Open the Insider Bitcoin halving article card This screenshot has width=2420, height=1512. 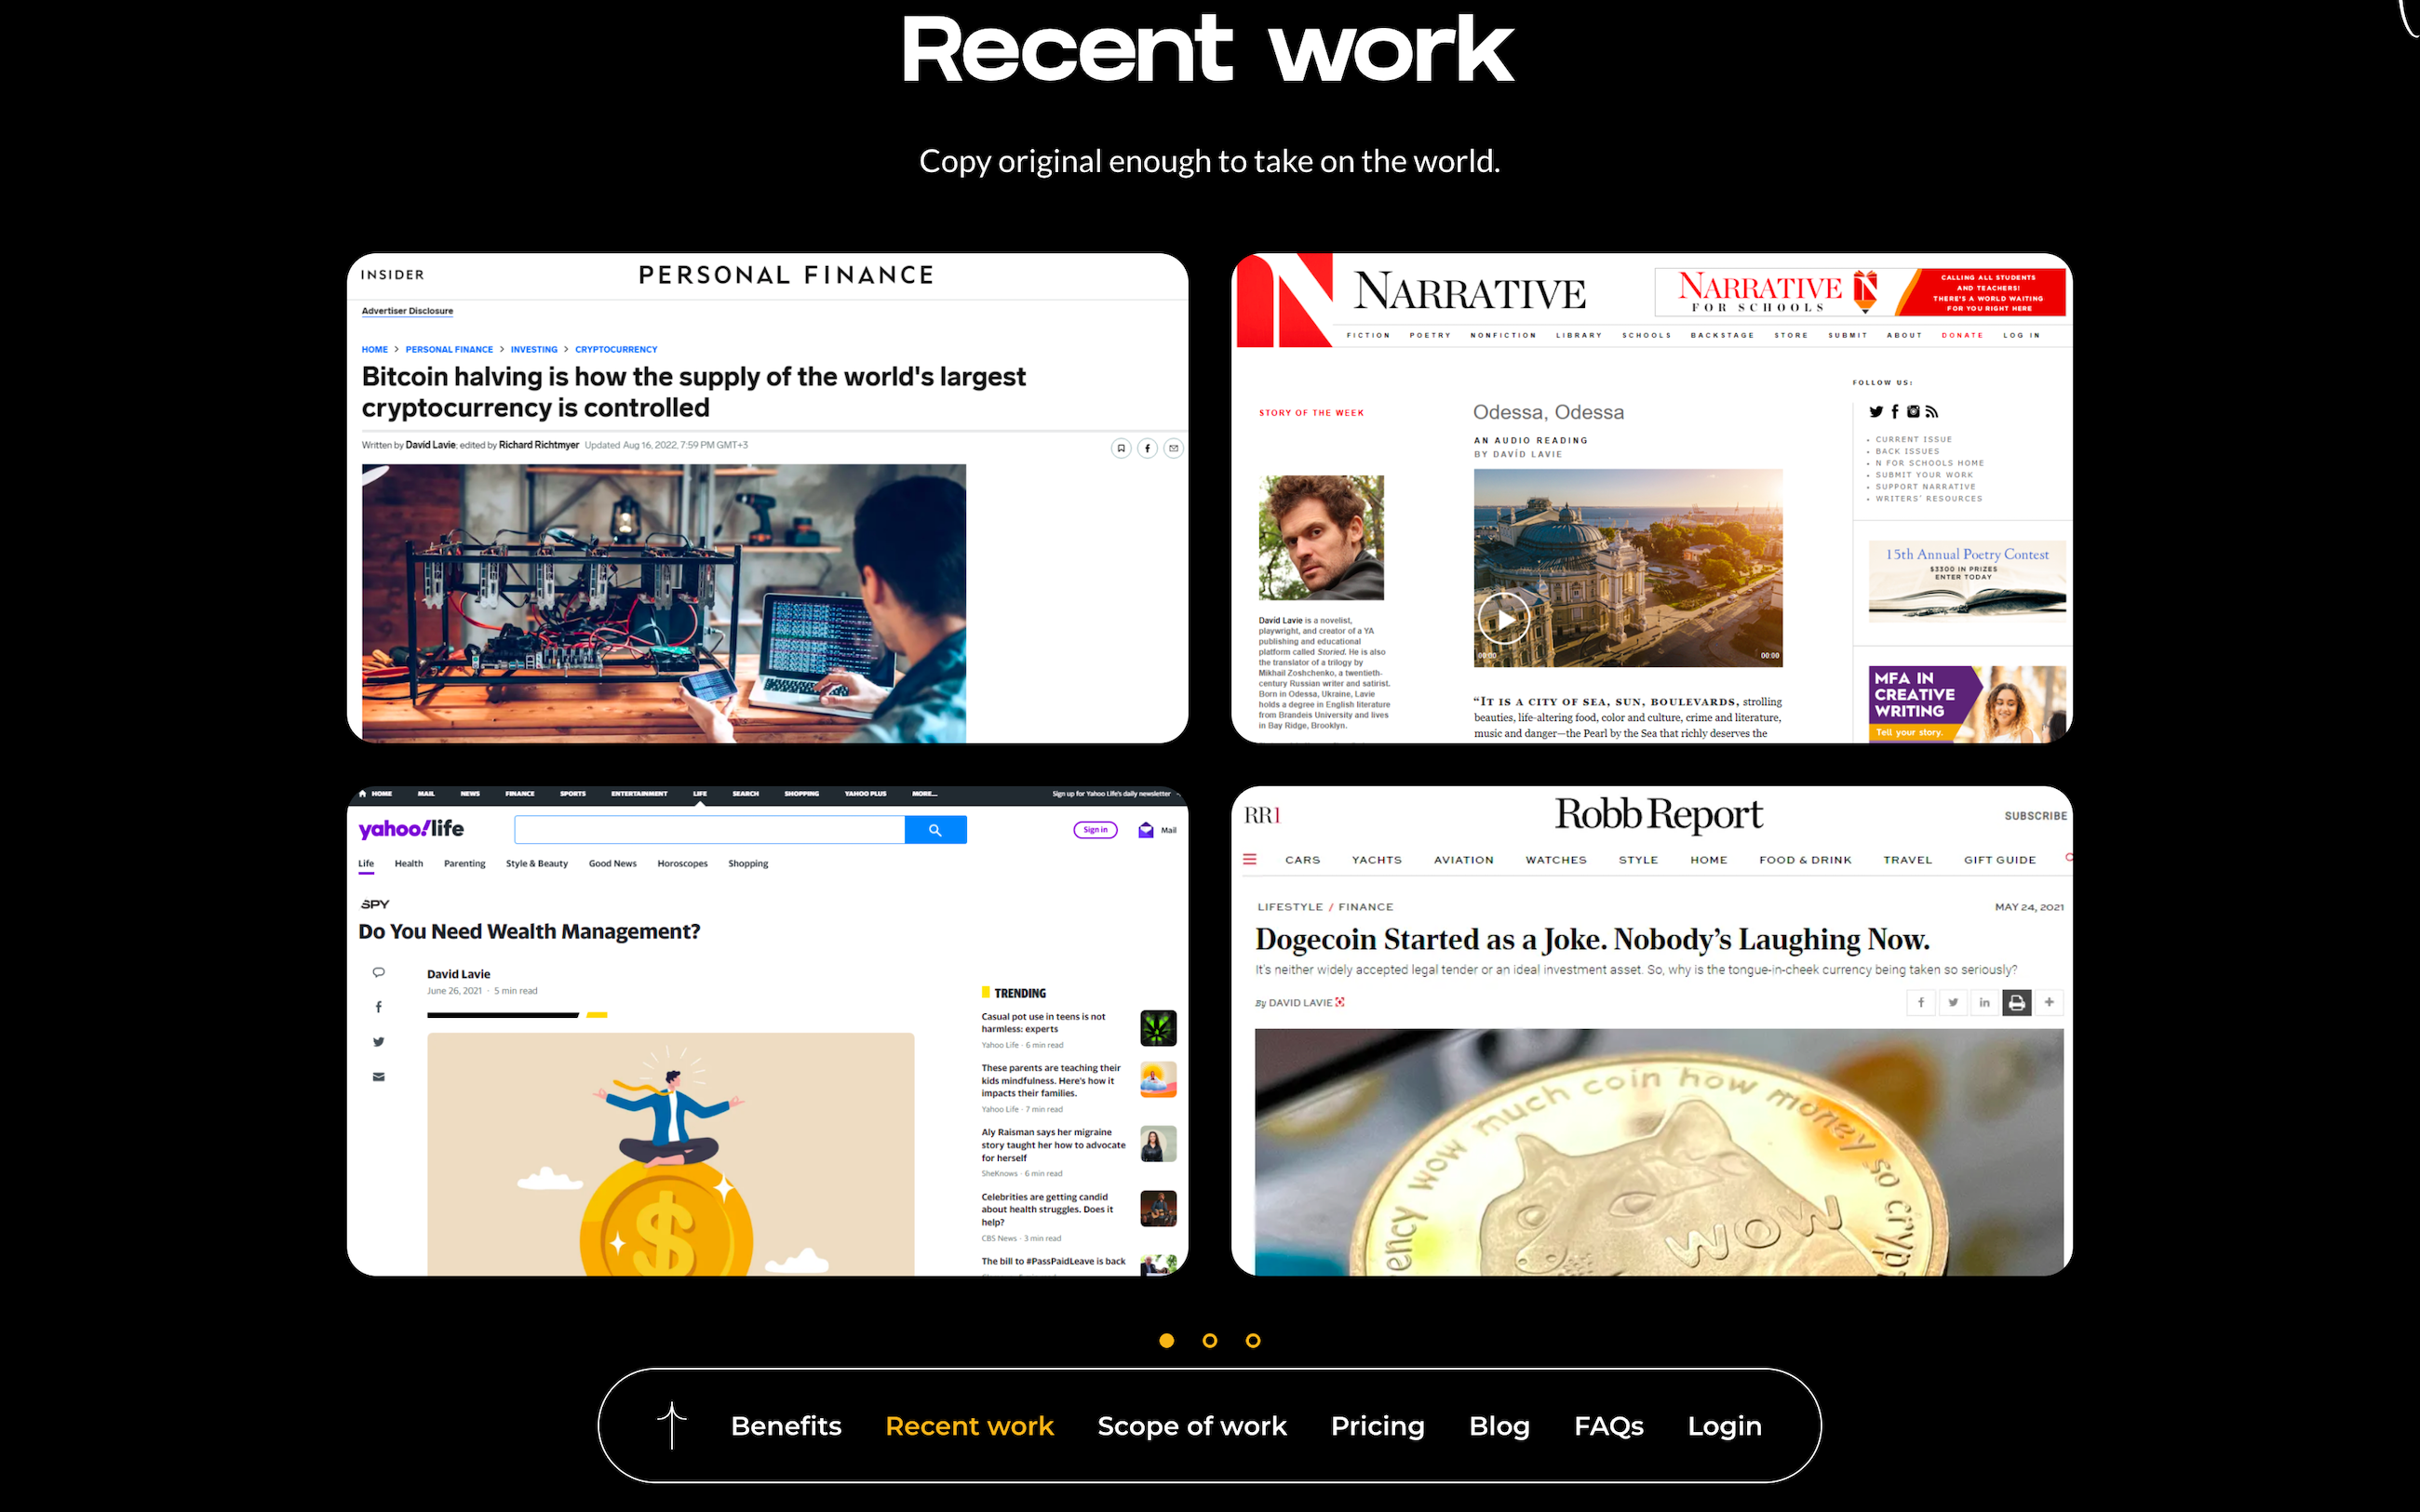767,498
